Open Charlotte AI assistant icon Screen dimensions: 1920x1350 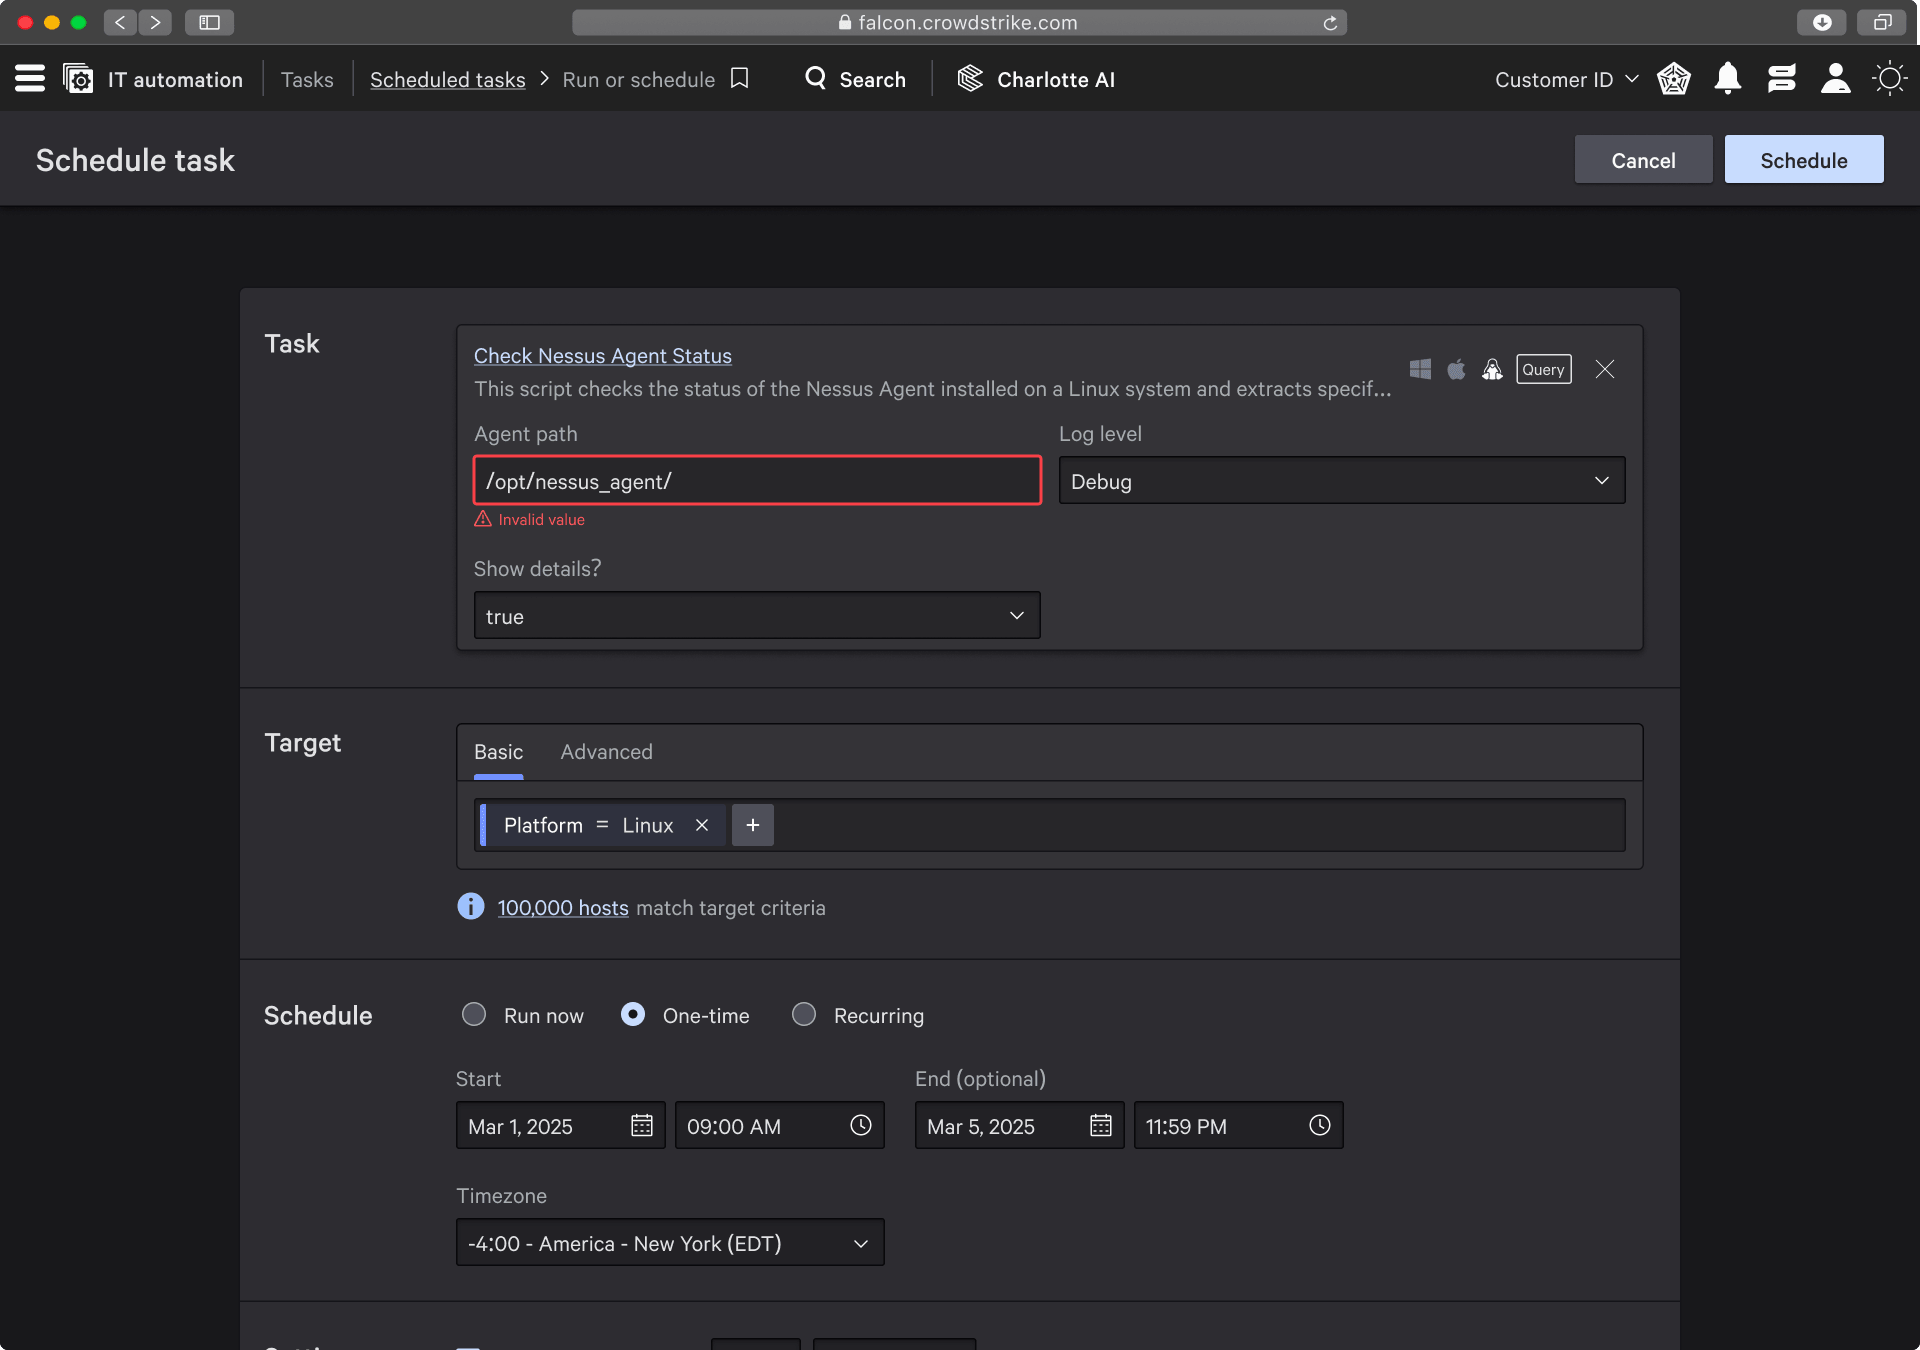[x=970, y=79]
